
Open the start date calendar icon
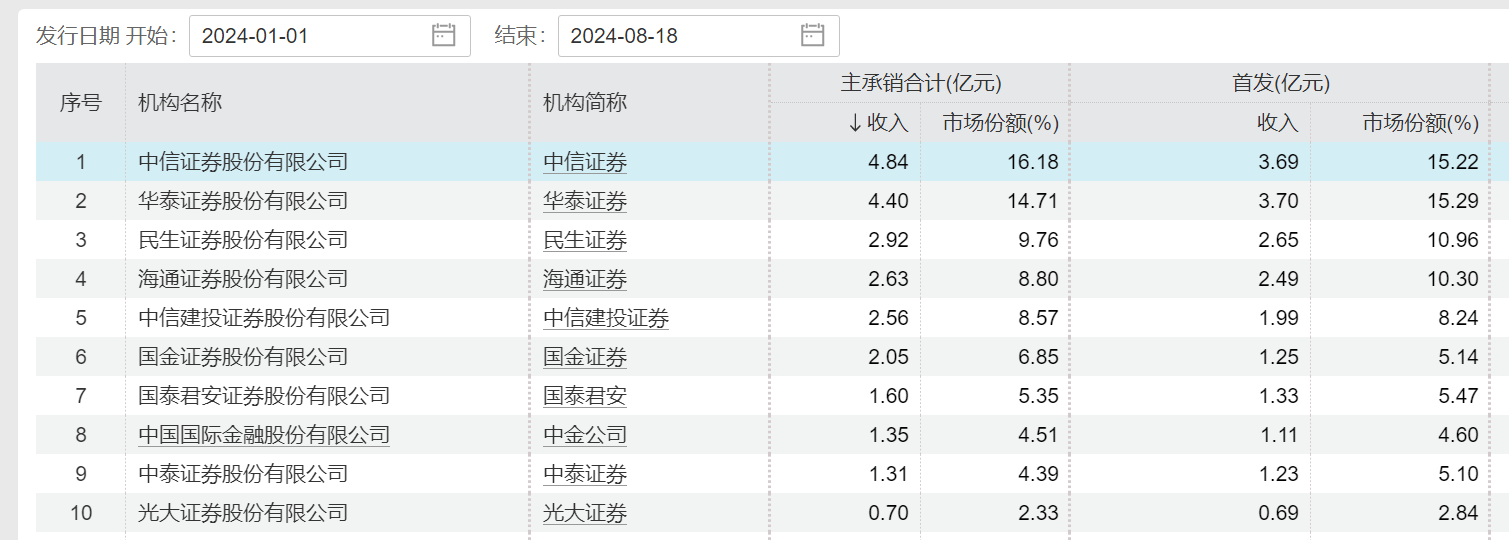click(x=443, y=35)
